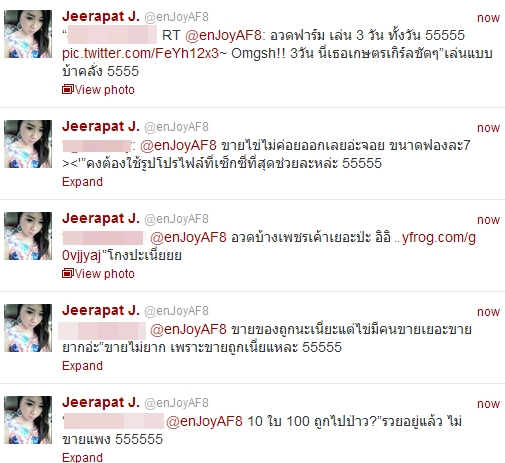Click the first tweet's profile avatar

(28, 34)
